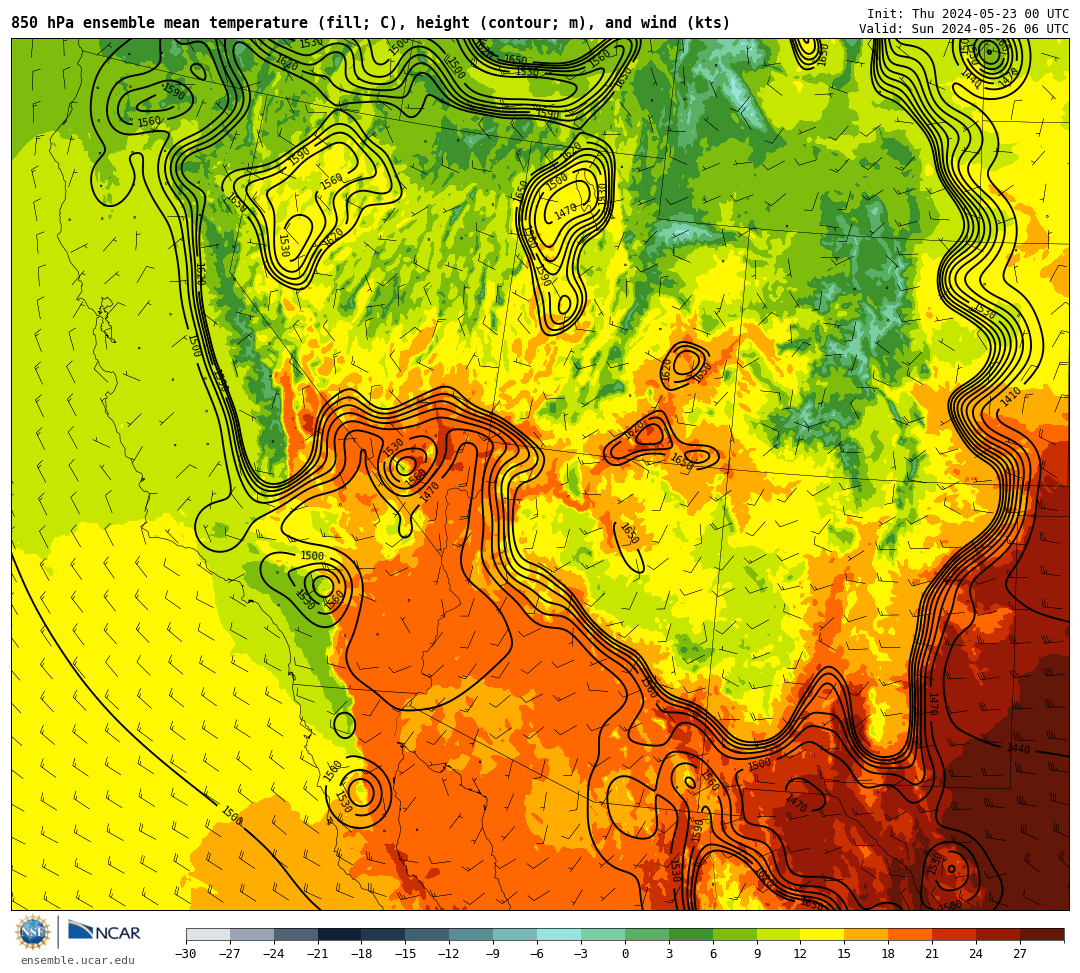Image resolution: width=1080 pixels, height=973 pixels.
Task: Click the 27 colorbar tick label
Action: pyautogui.click(x=1021, y=954)
